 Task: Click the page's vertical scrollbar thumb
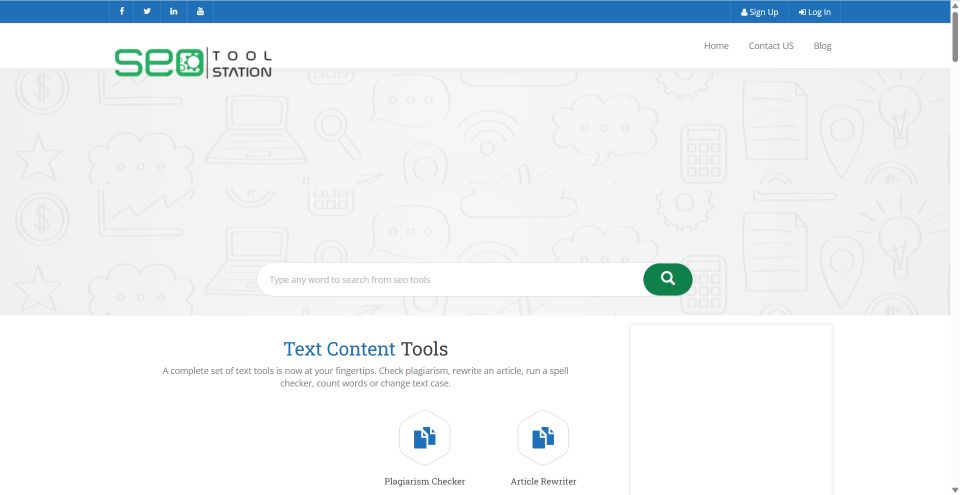[954, 36]
